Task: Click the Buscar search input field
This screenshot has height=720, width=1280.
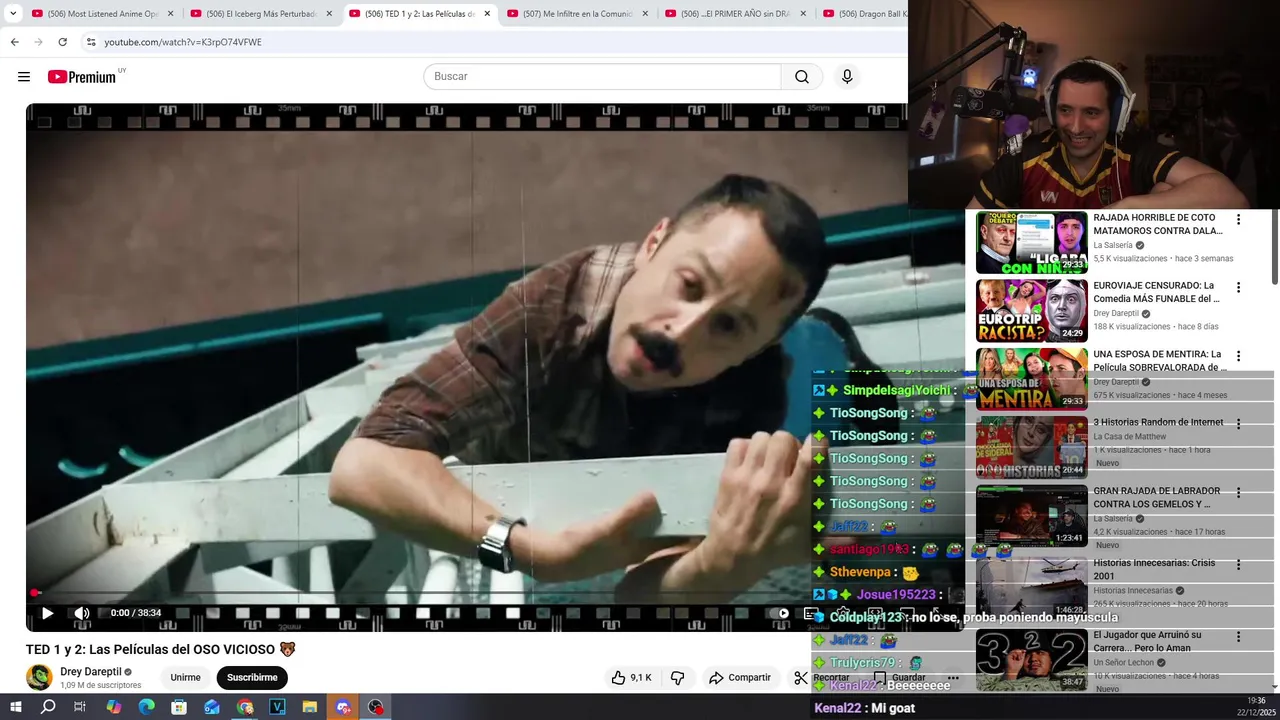Action: pos(602,77)
